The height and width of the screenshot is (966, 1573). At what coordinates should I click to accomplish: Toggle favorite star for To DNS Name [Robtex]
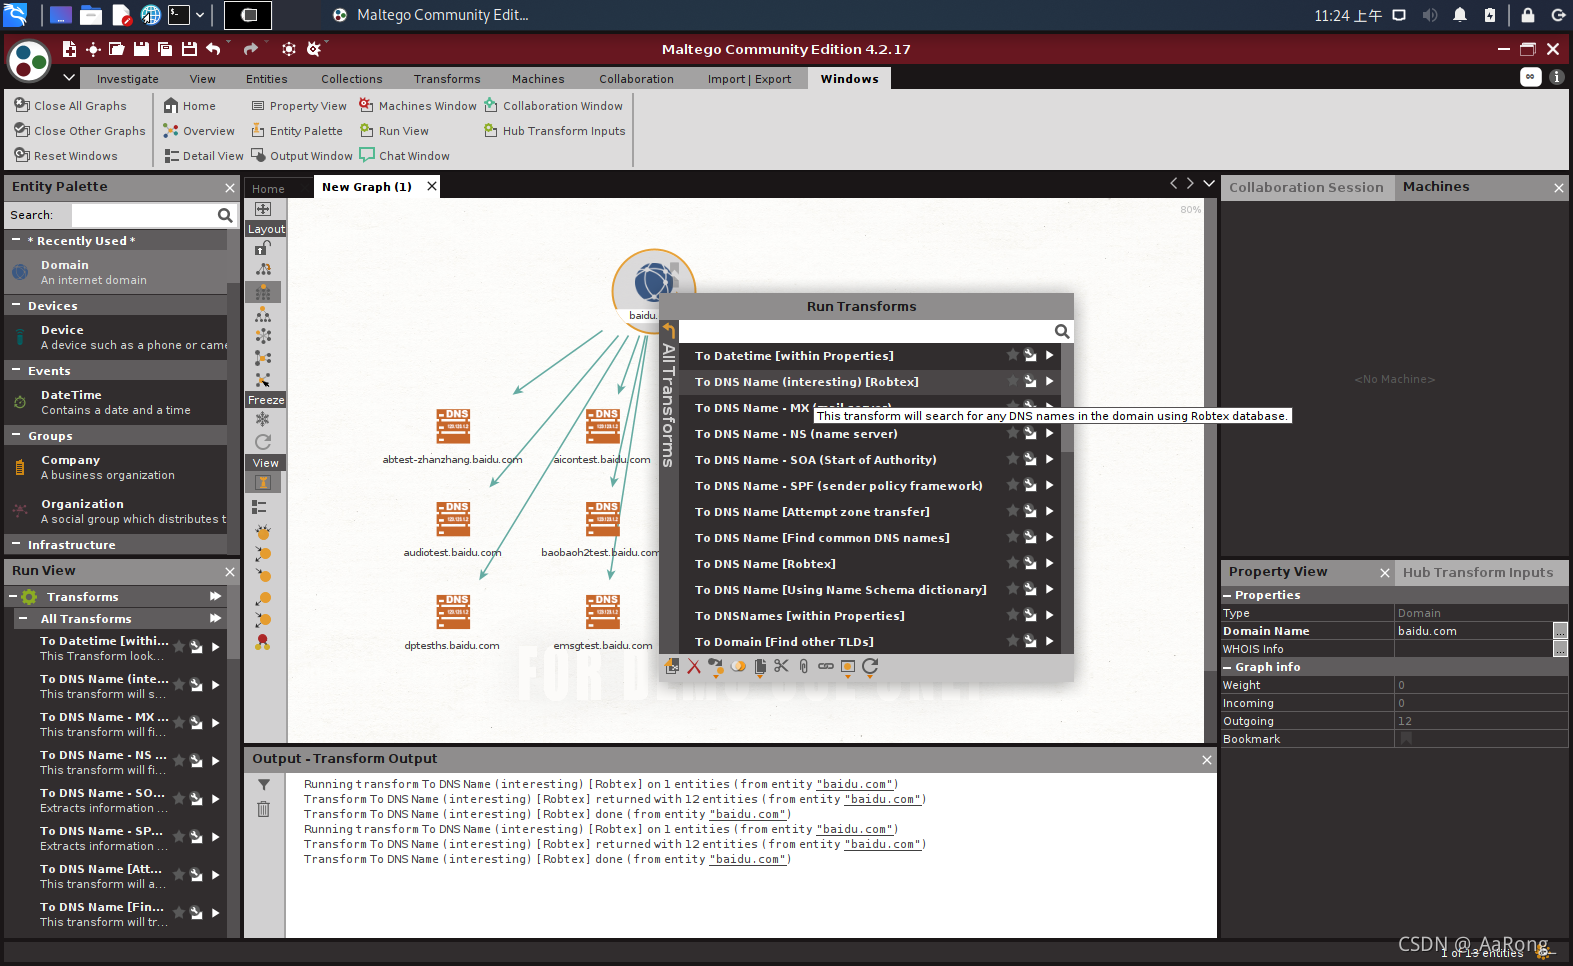(1012, 563)
